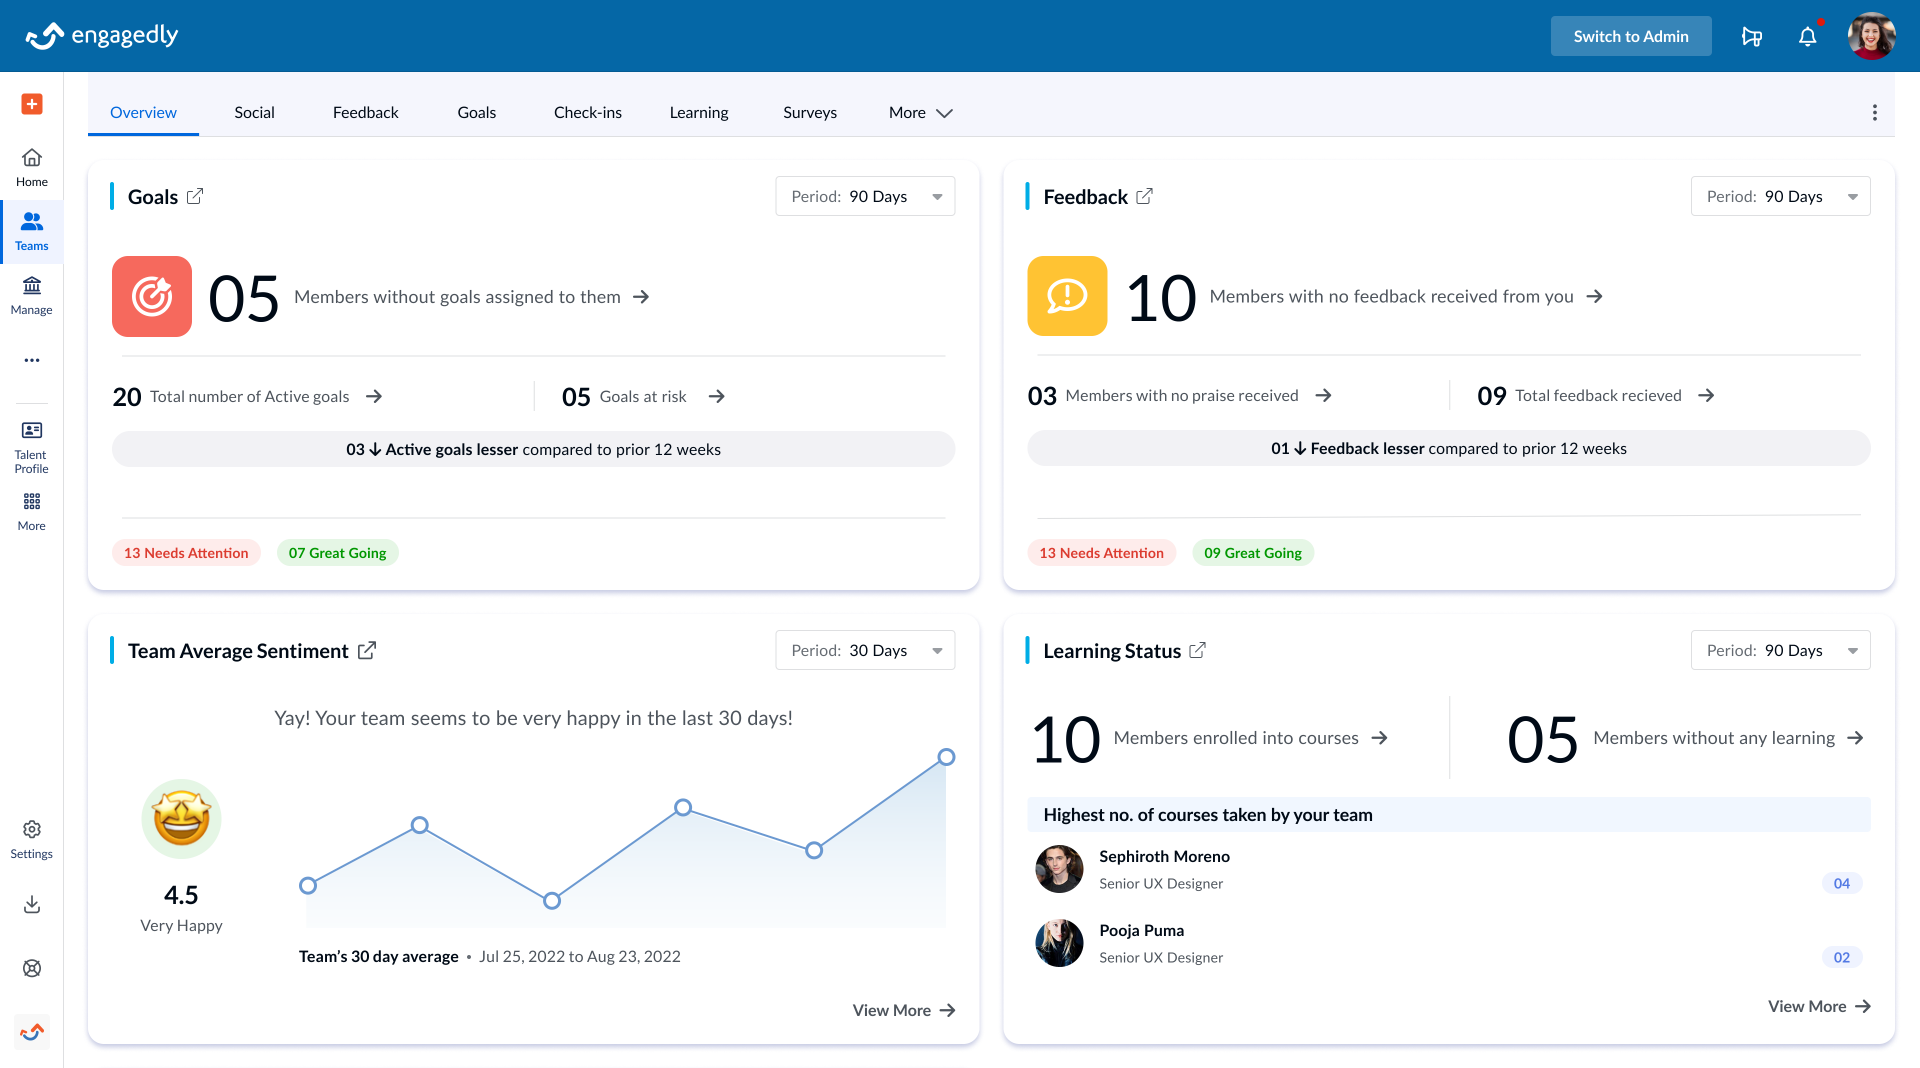
Task: Switch to the Social tab
Action: (x=254, y=113)
